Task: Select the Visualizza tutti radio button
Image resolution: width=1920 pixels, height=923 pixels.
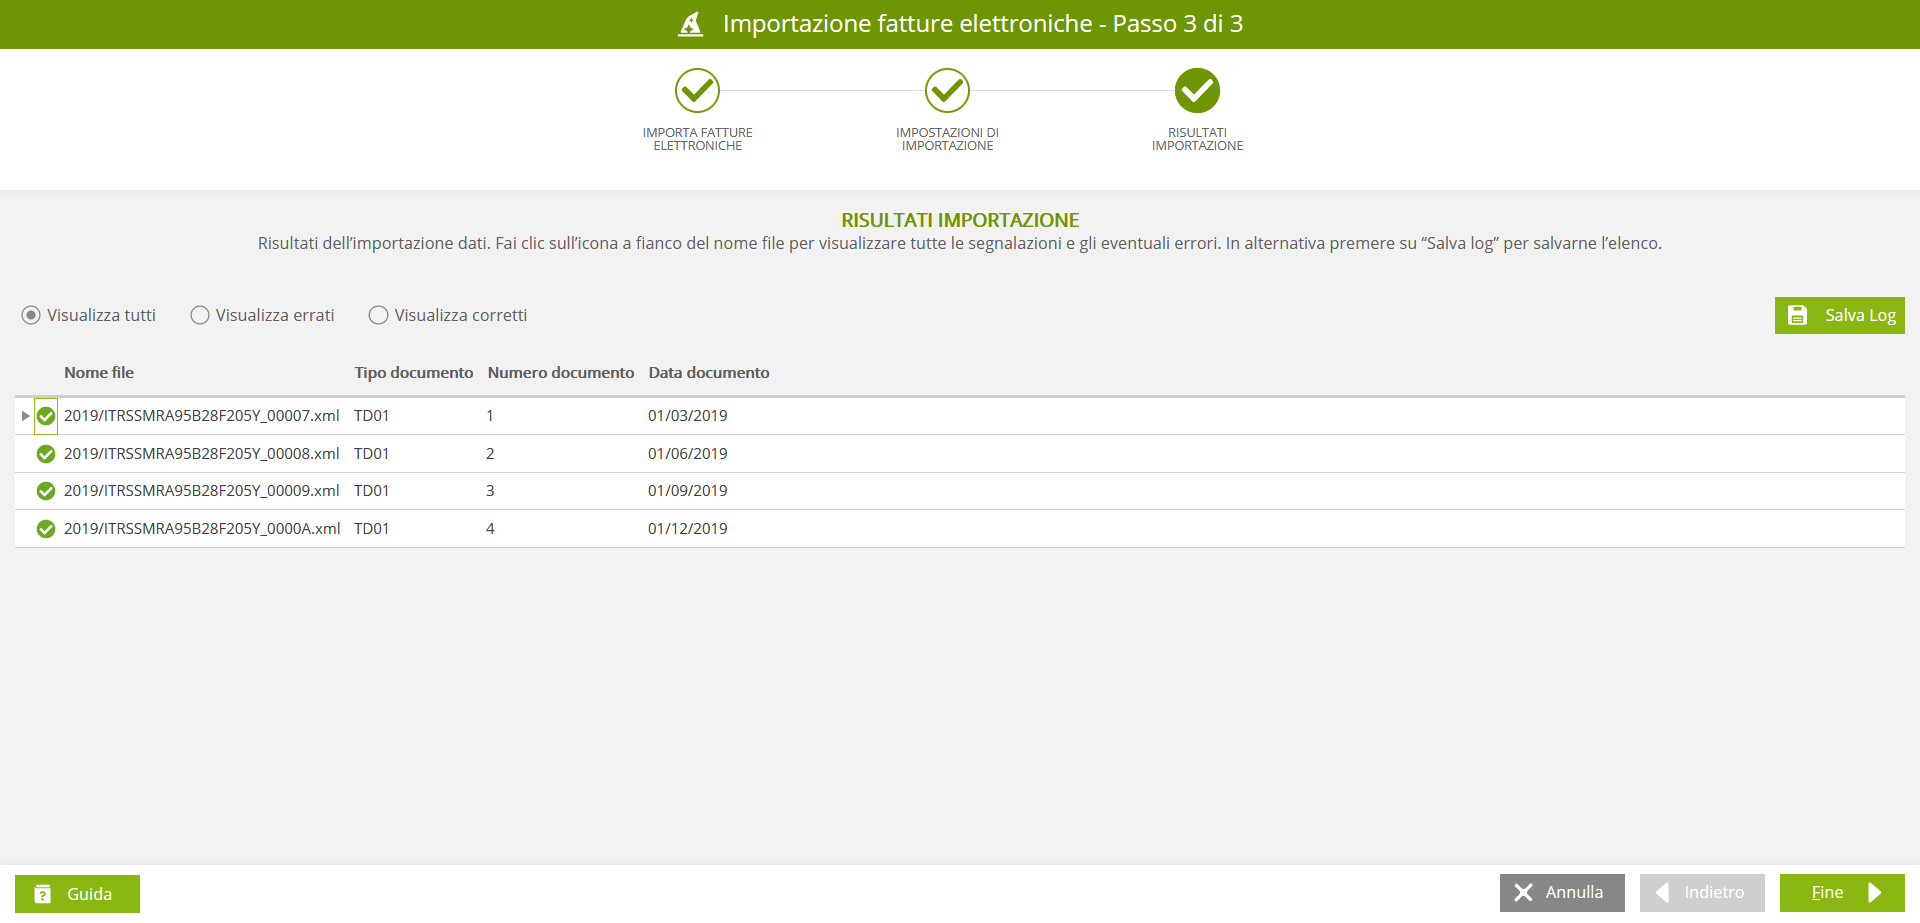Action: coord(31,315)
